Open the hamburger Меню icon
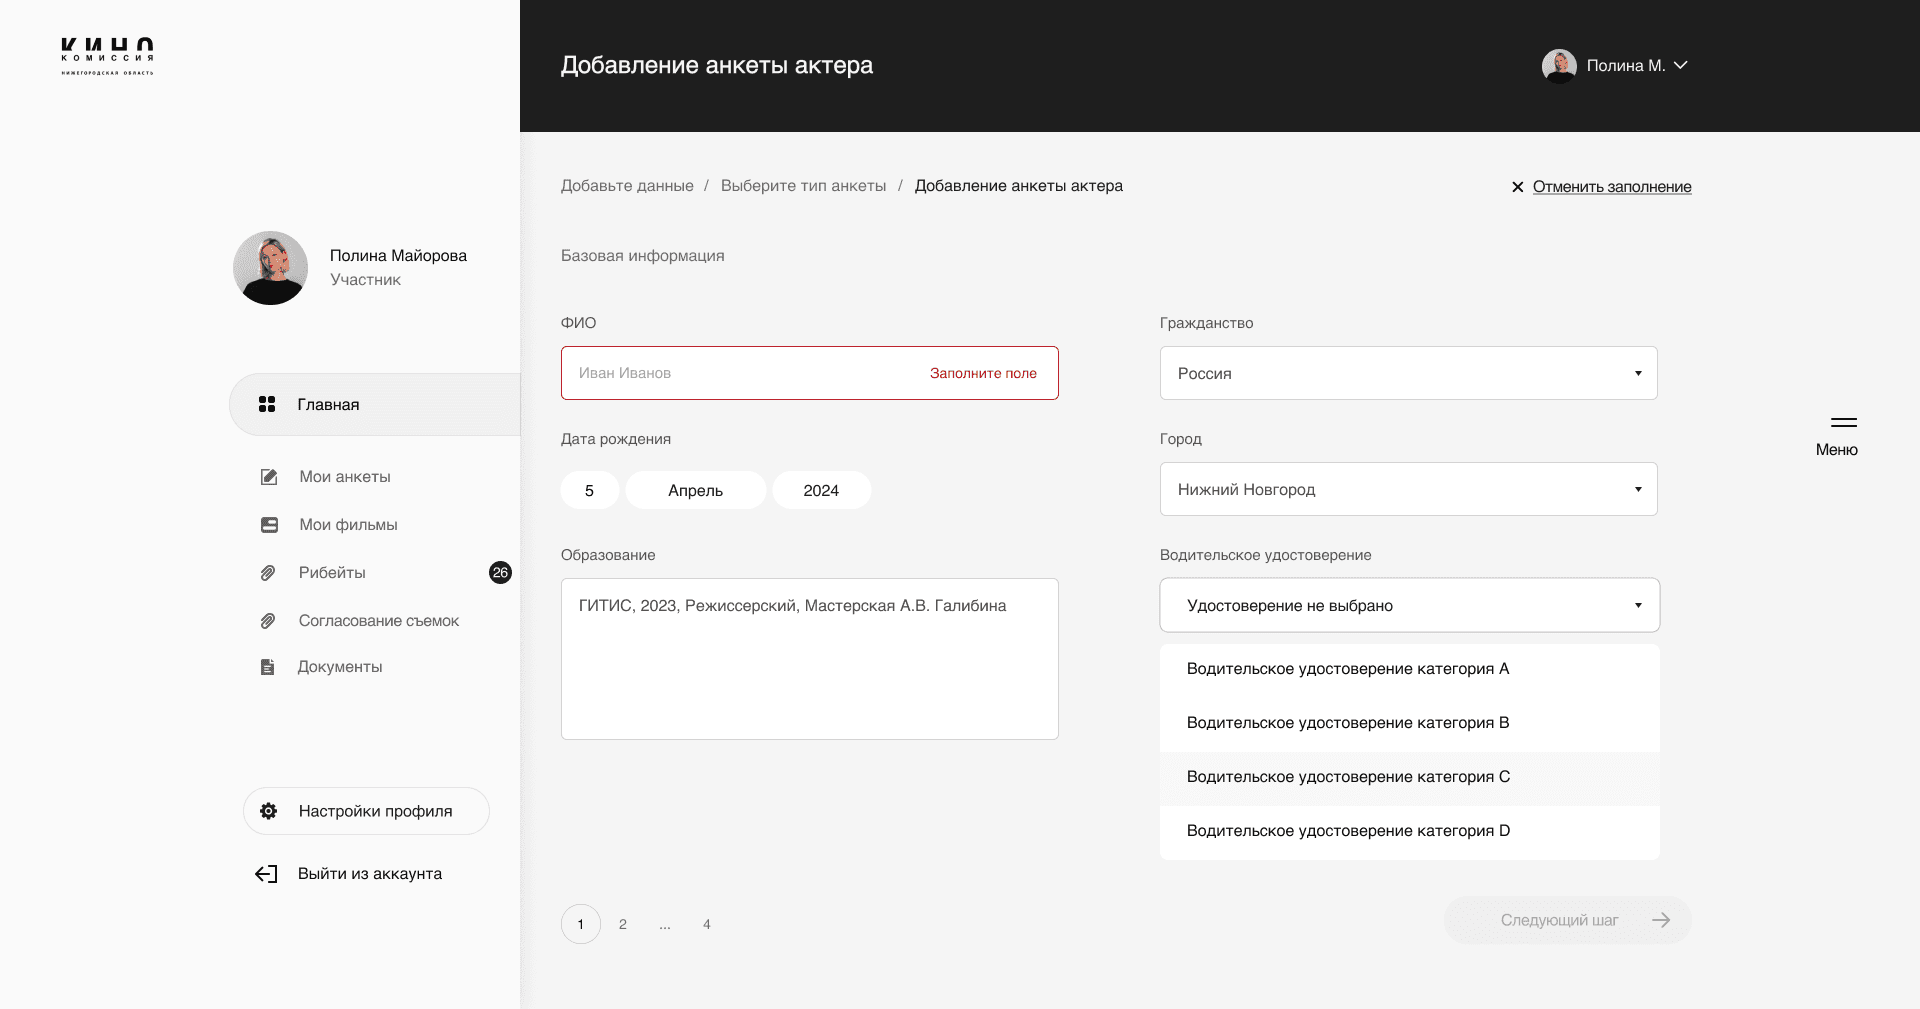Screen dimensions: 1920x1009 click(x=1843, y=423)
